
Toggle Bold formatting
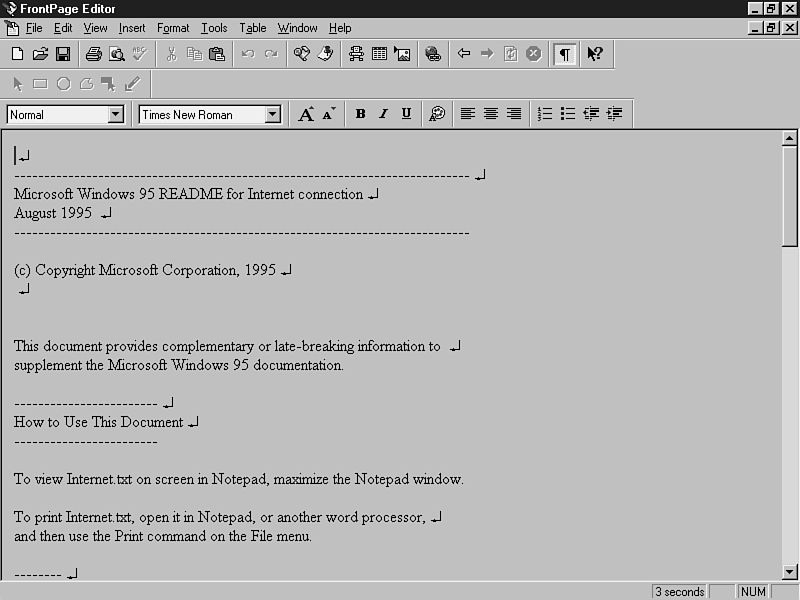click(x=360, y=114)
